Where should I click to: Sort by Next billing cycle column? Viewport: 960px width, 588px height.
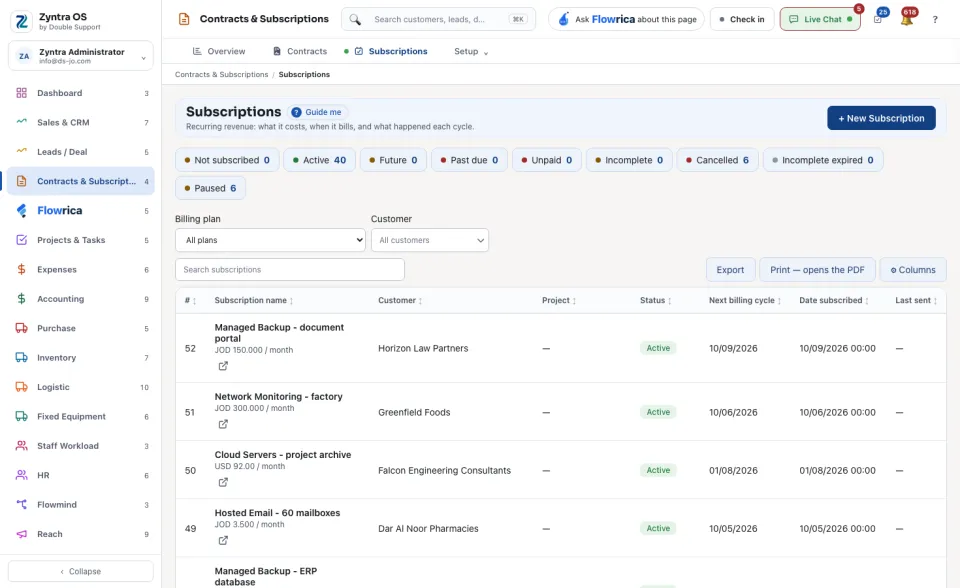[x=744, y=300]
